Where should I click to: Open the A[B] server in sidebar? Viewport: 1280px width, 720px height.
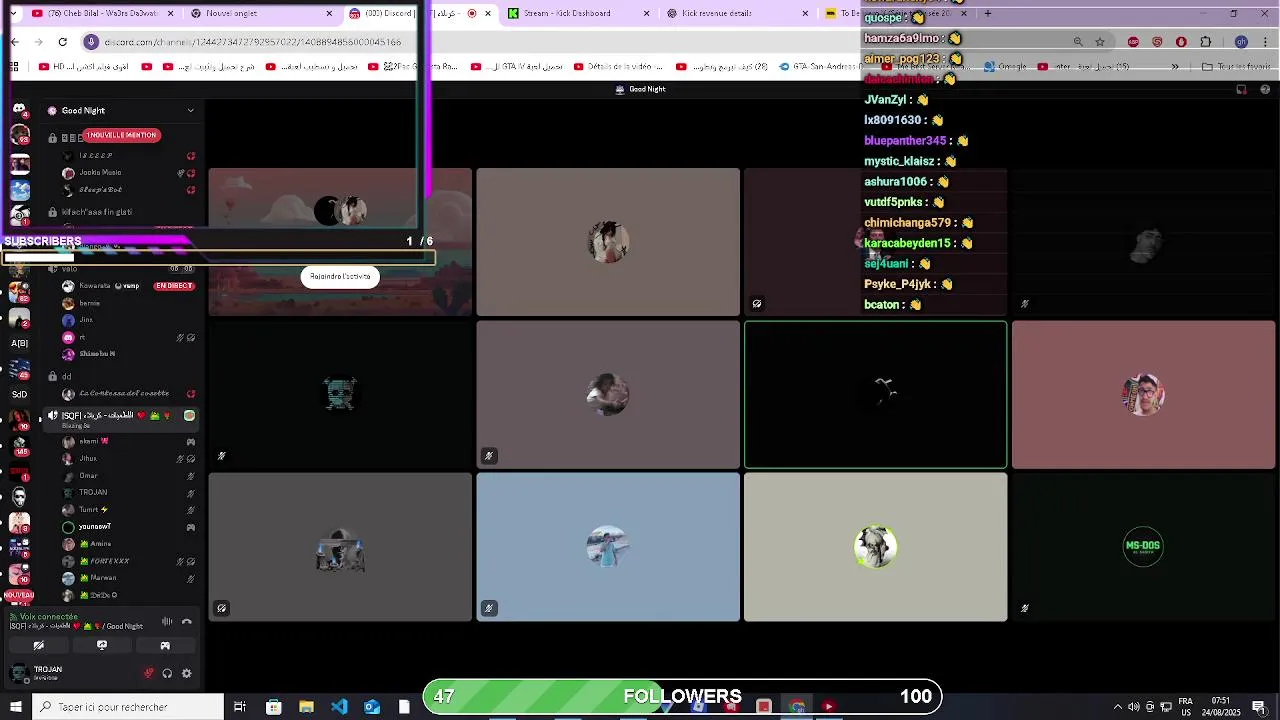point(19,343)
